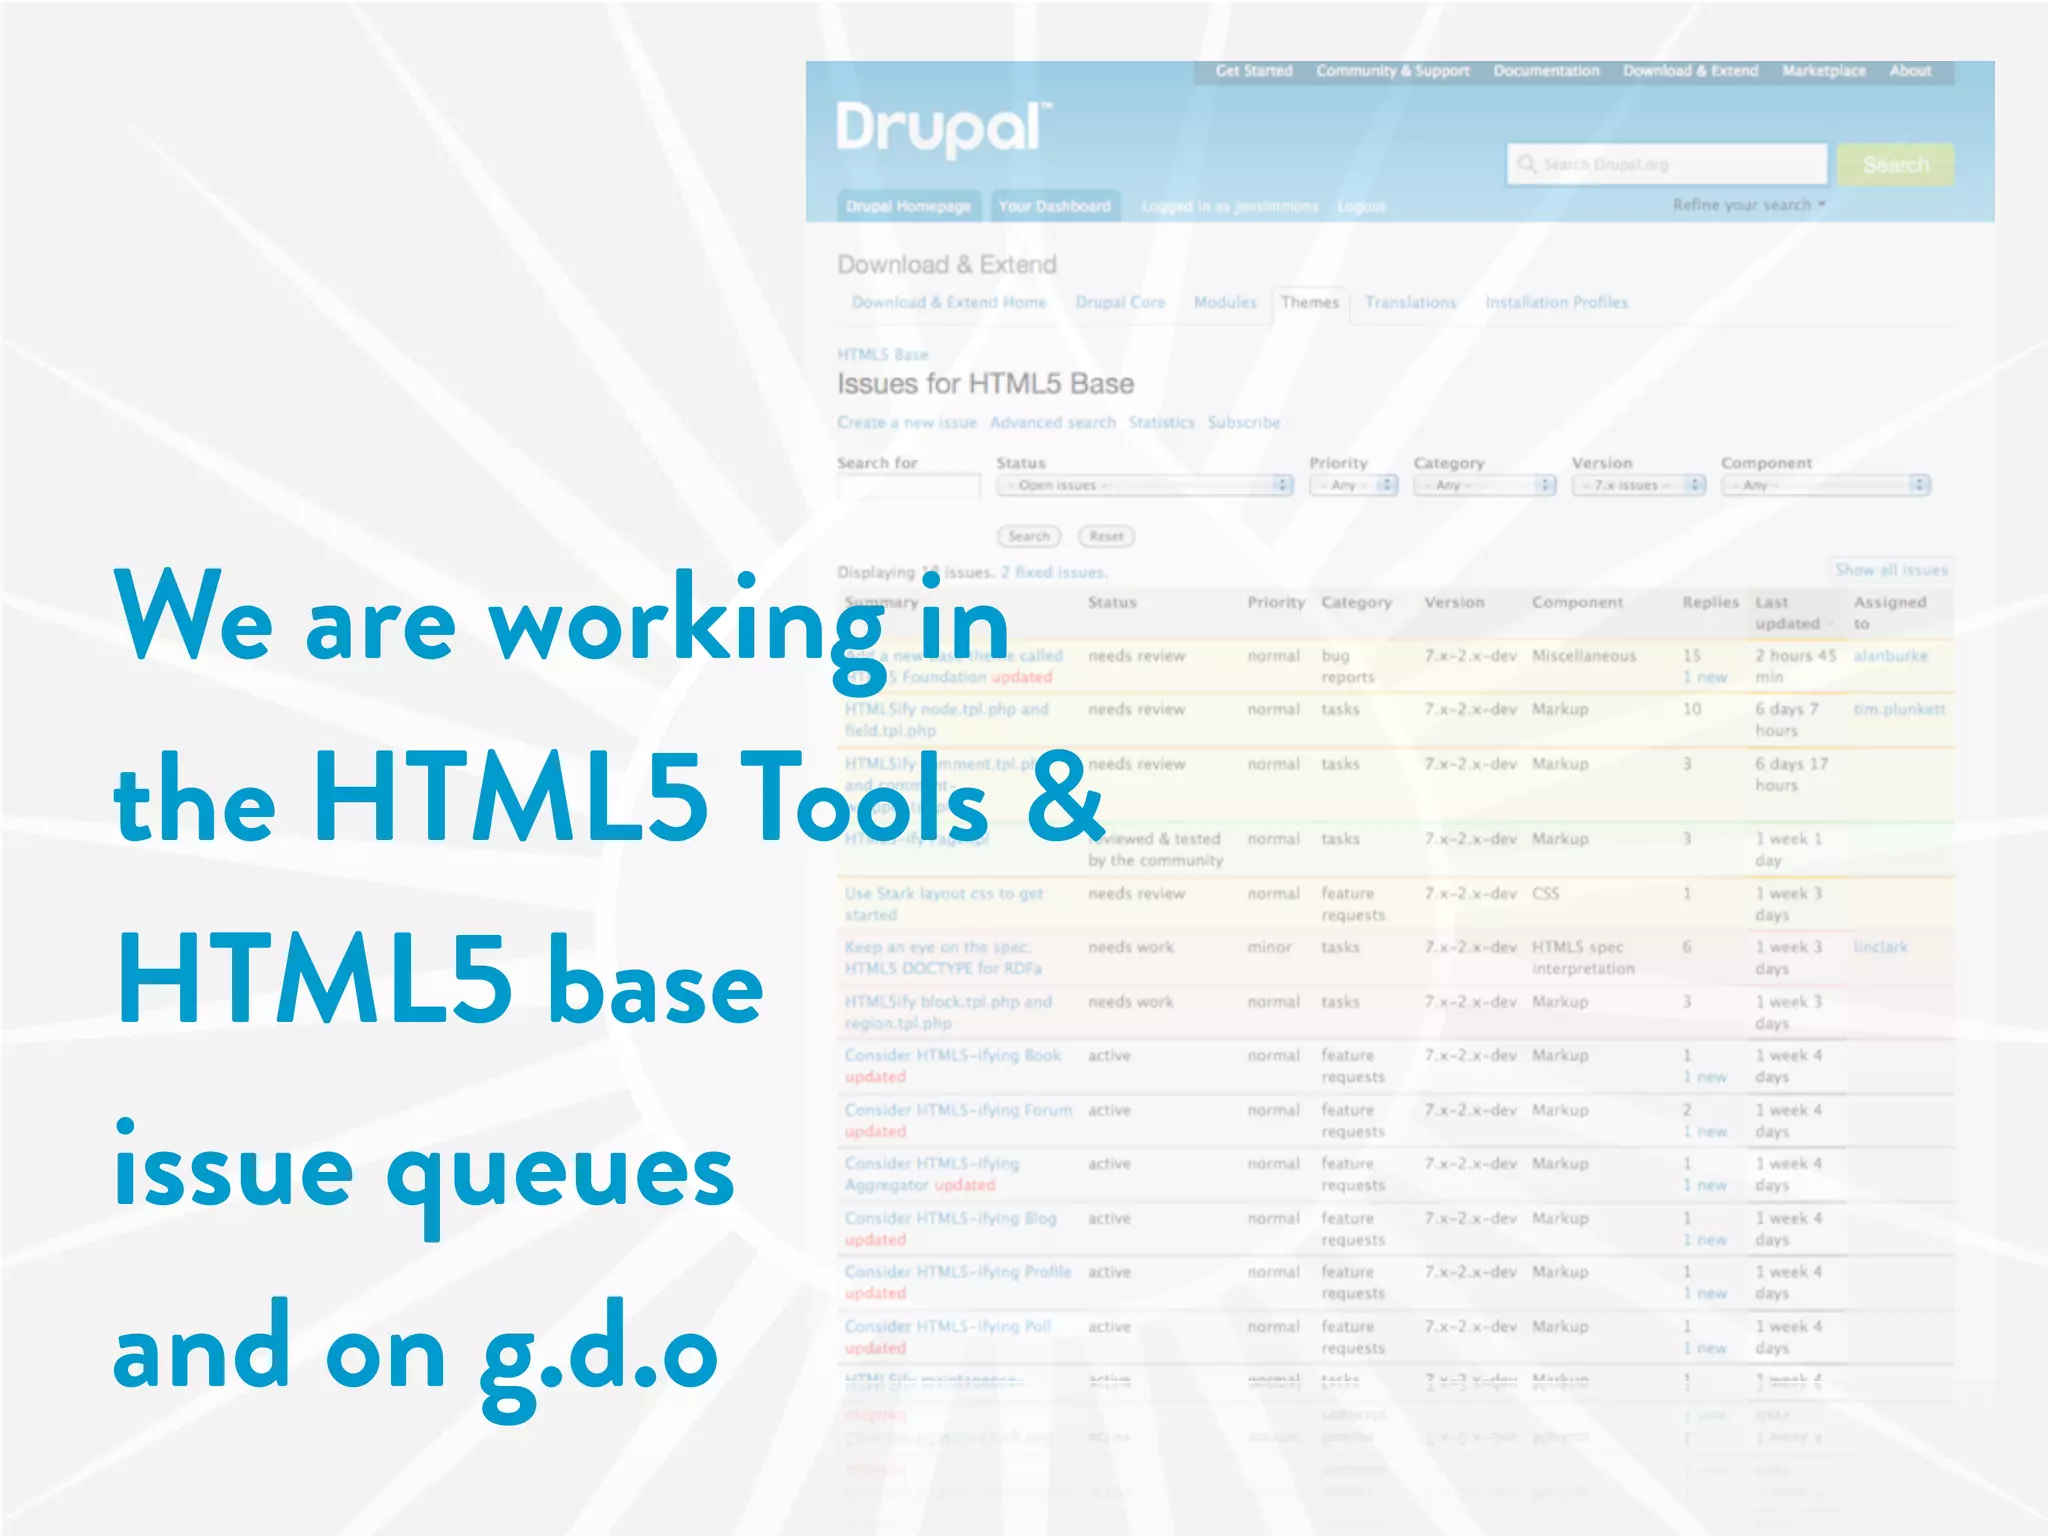
Task: Expand Refine your search
Action: pyautogui.click(x=1749, y=205)
